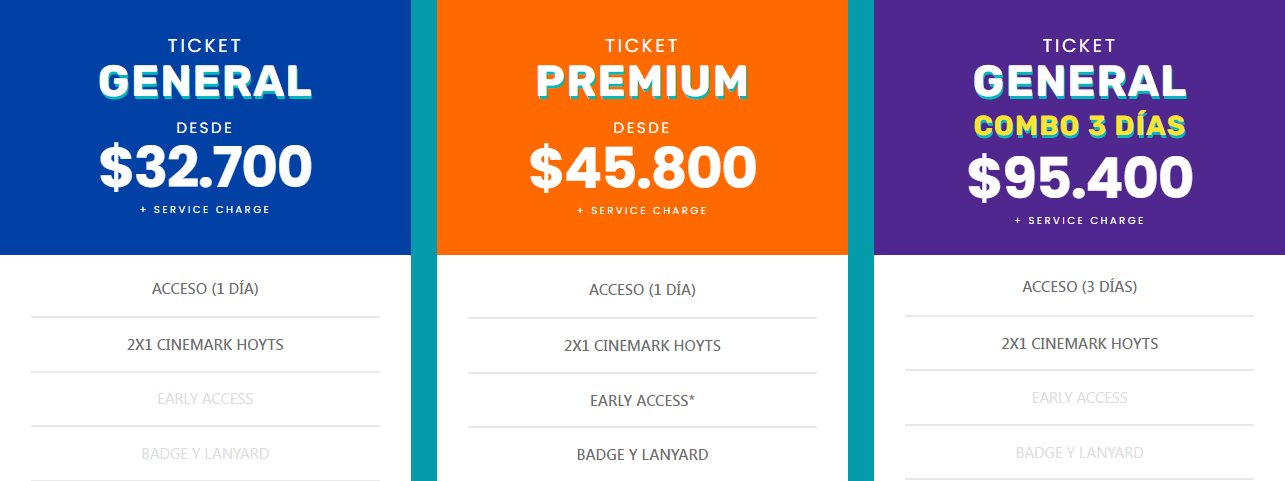Click Acceso (1 Día) in Premium column
Viewport: 1285px width, 481px height.
tap(642, 290)
